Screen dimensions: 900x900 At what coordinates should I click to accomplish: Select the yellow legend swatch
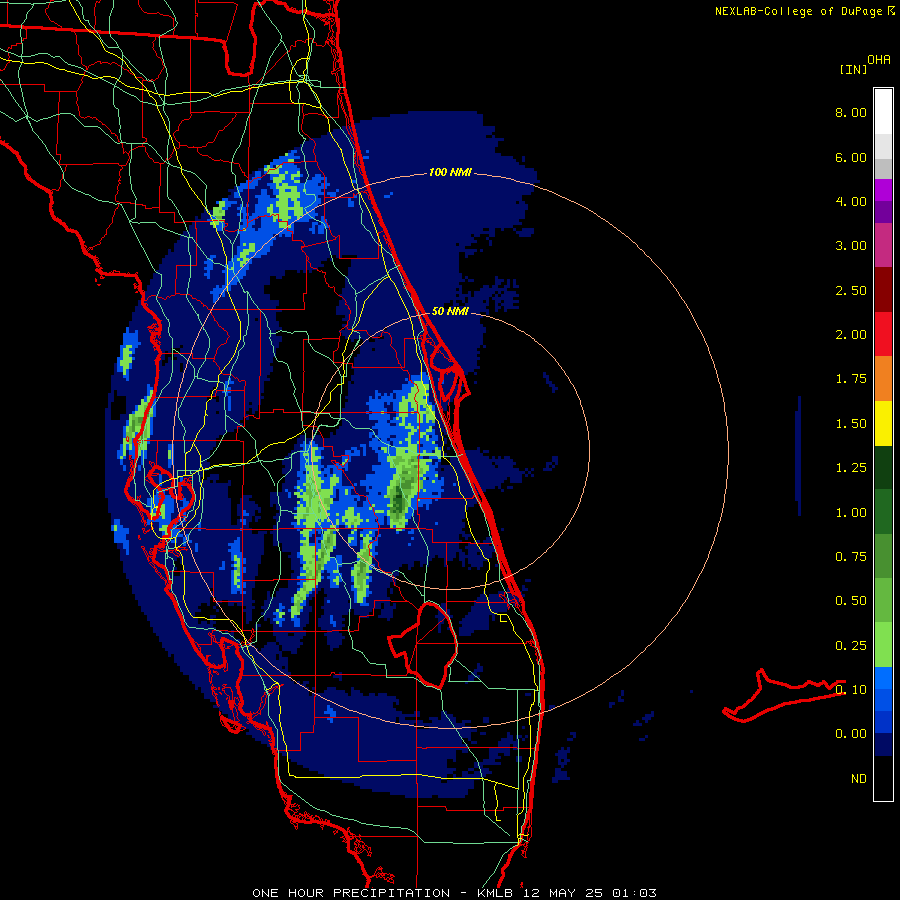coord(883,423)
